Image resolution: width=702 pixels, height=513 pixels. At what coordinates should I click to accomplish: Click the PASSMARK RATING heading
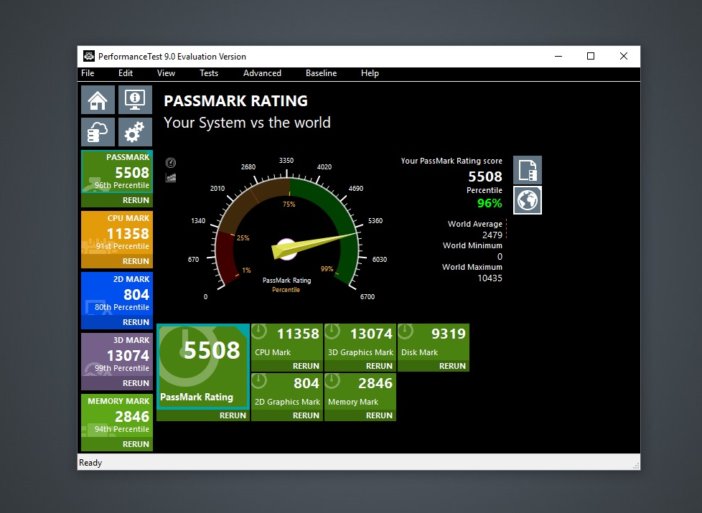(235, 101)
